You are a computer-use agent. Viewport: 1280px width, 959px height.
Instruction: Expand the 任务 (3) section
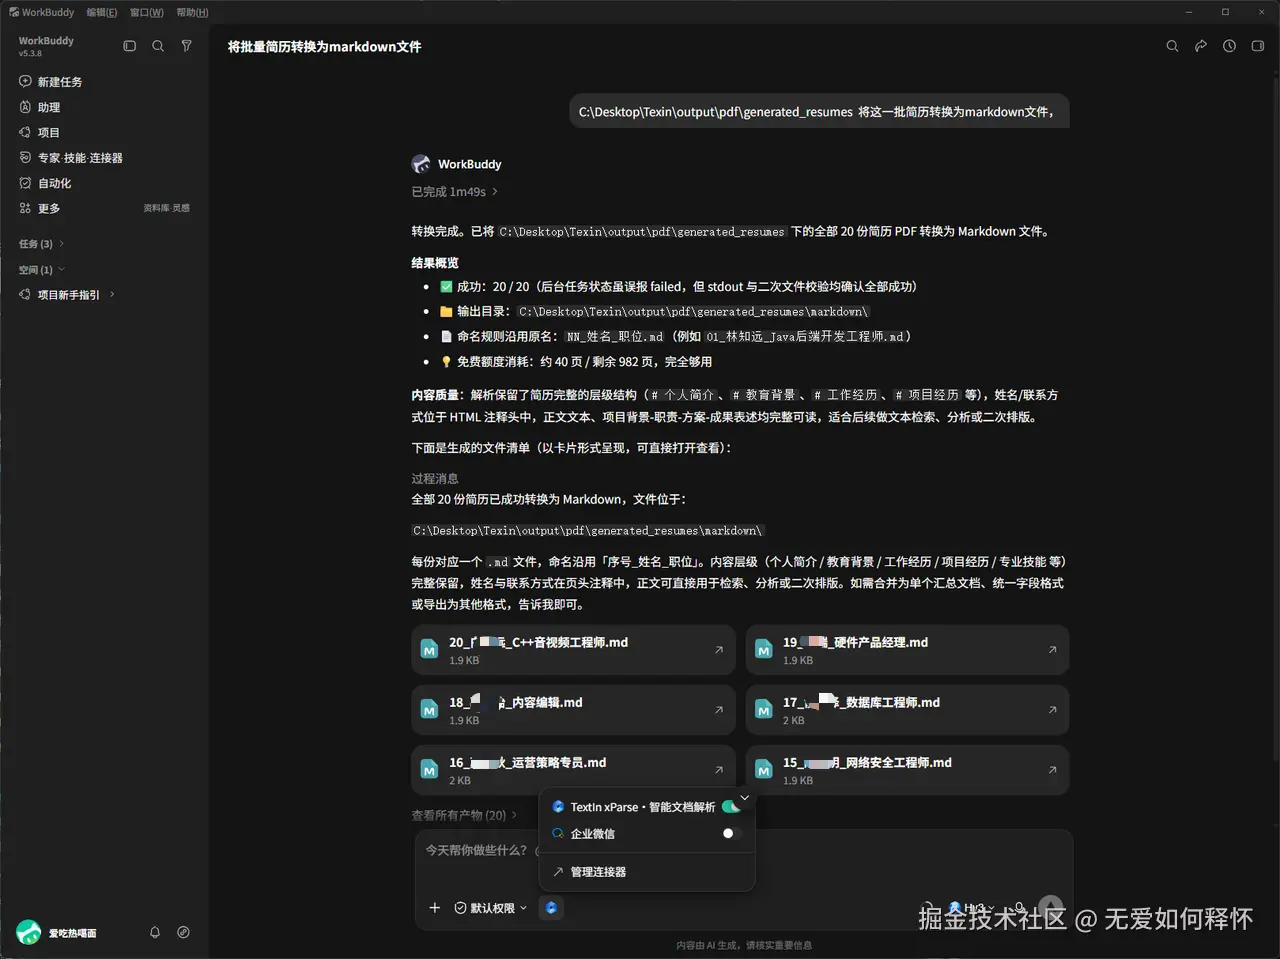tap(40, 244)
